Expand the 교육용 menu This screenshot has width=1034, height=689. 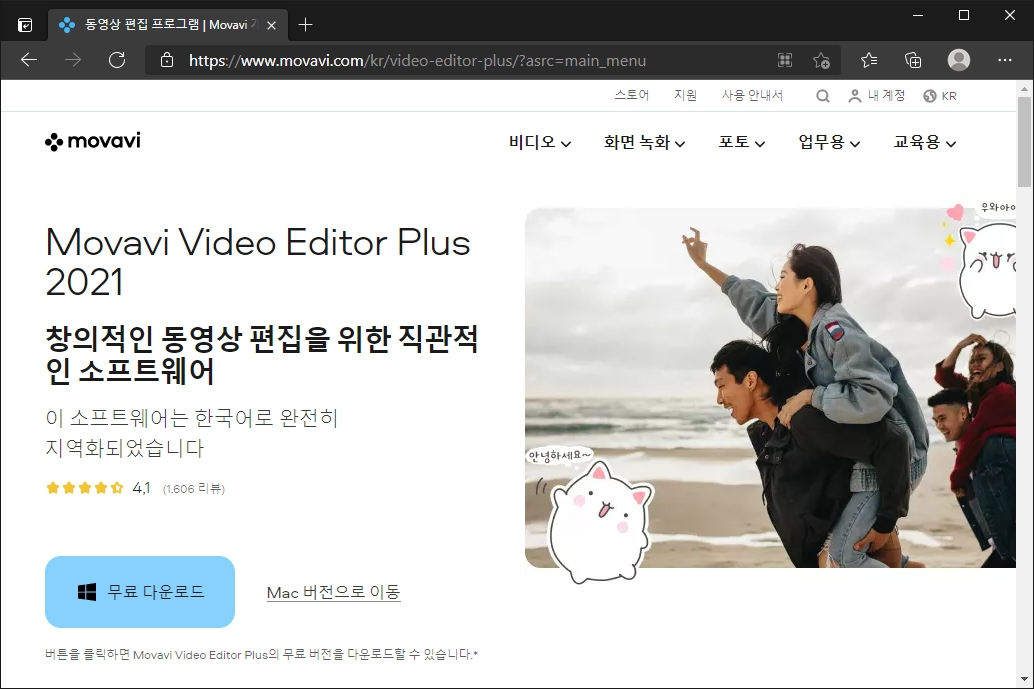pos(925,142)
